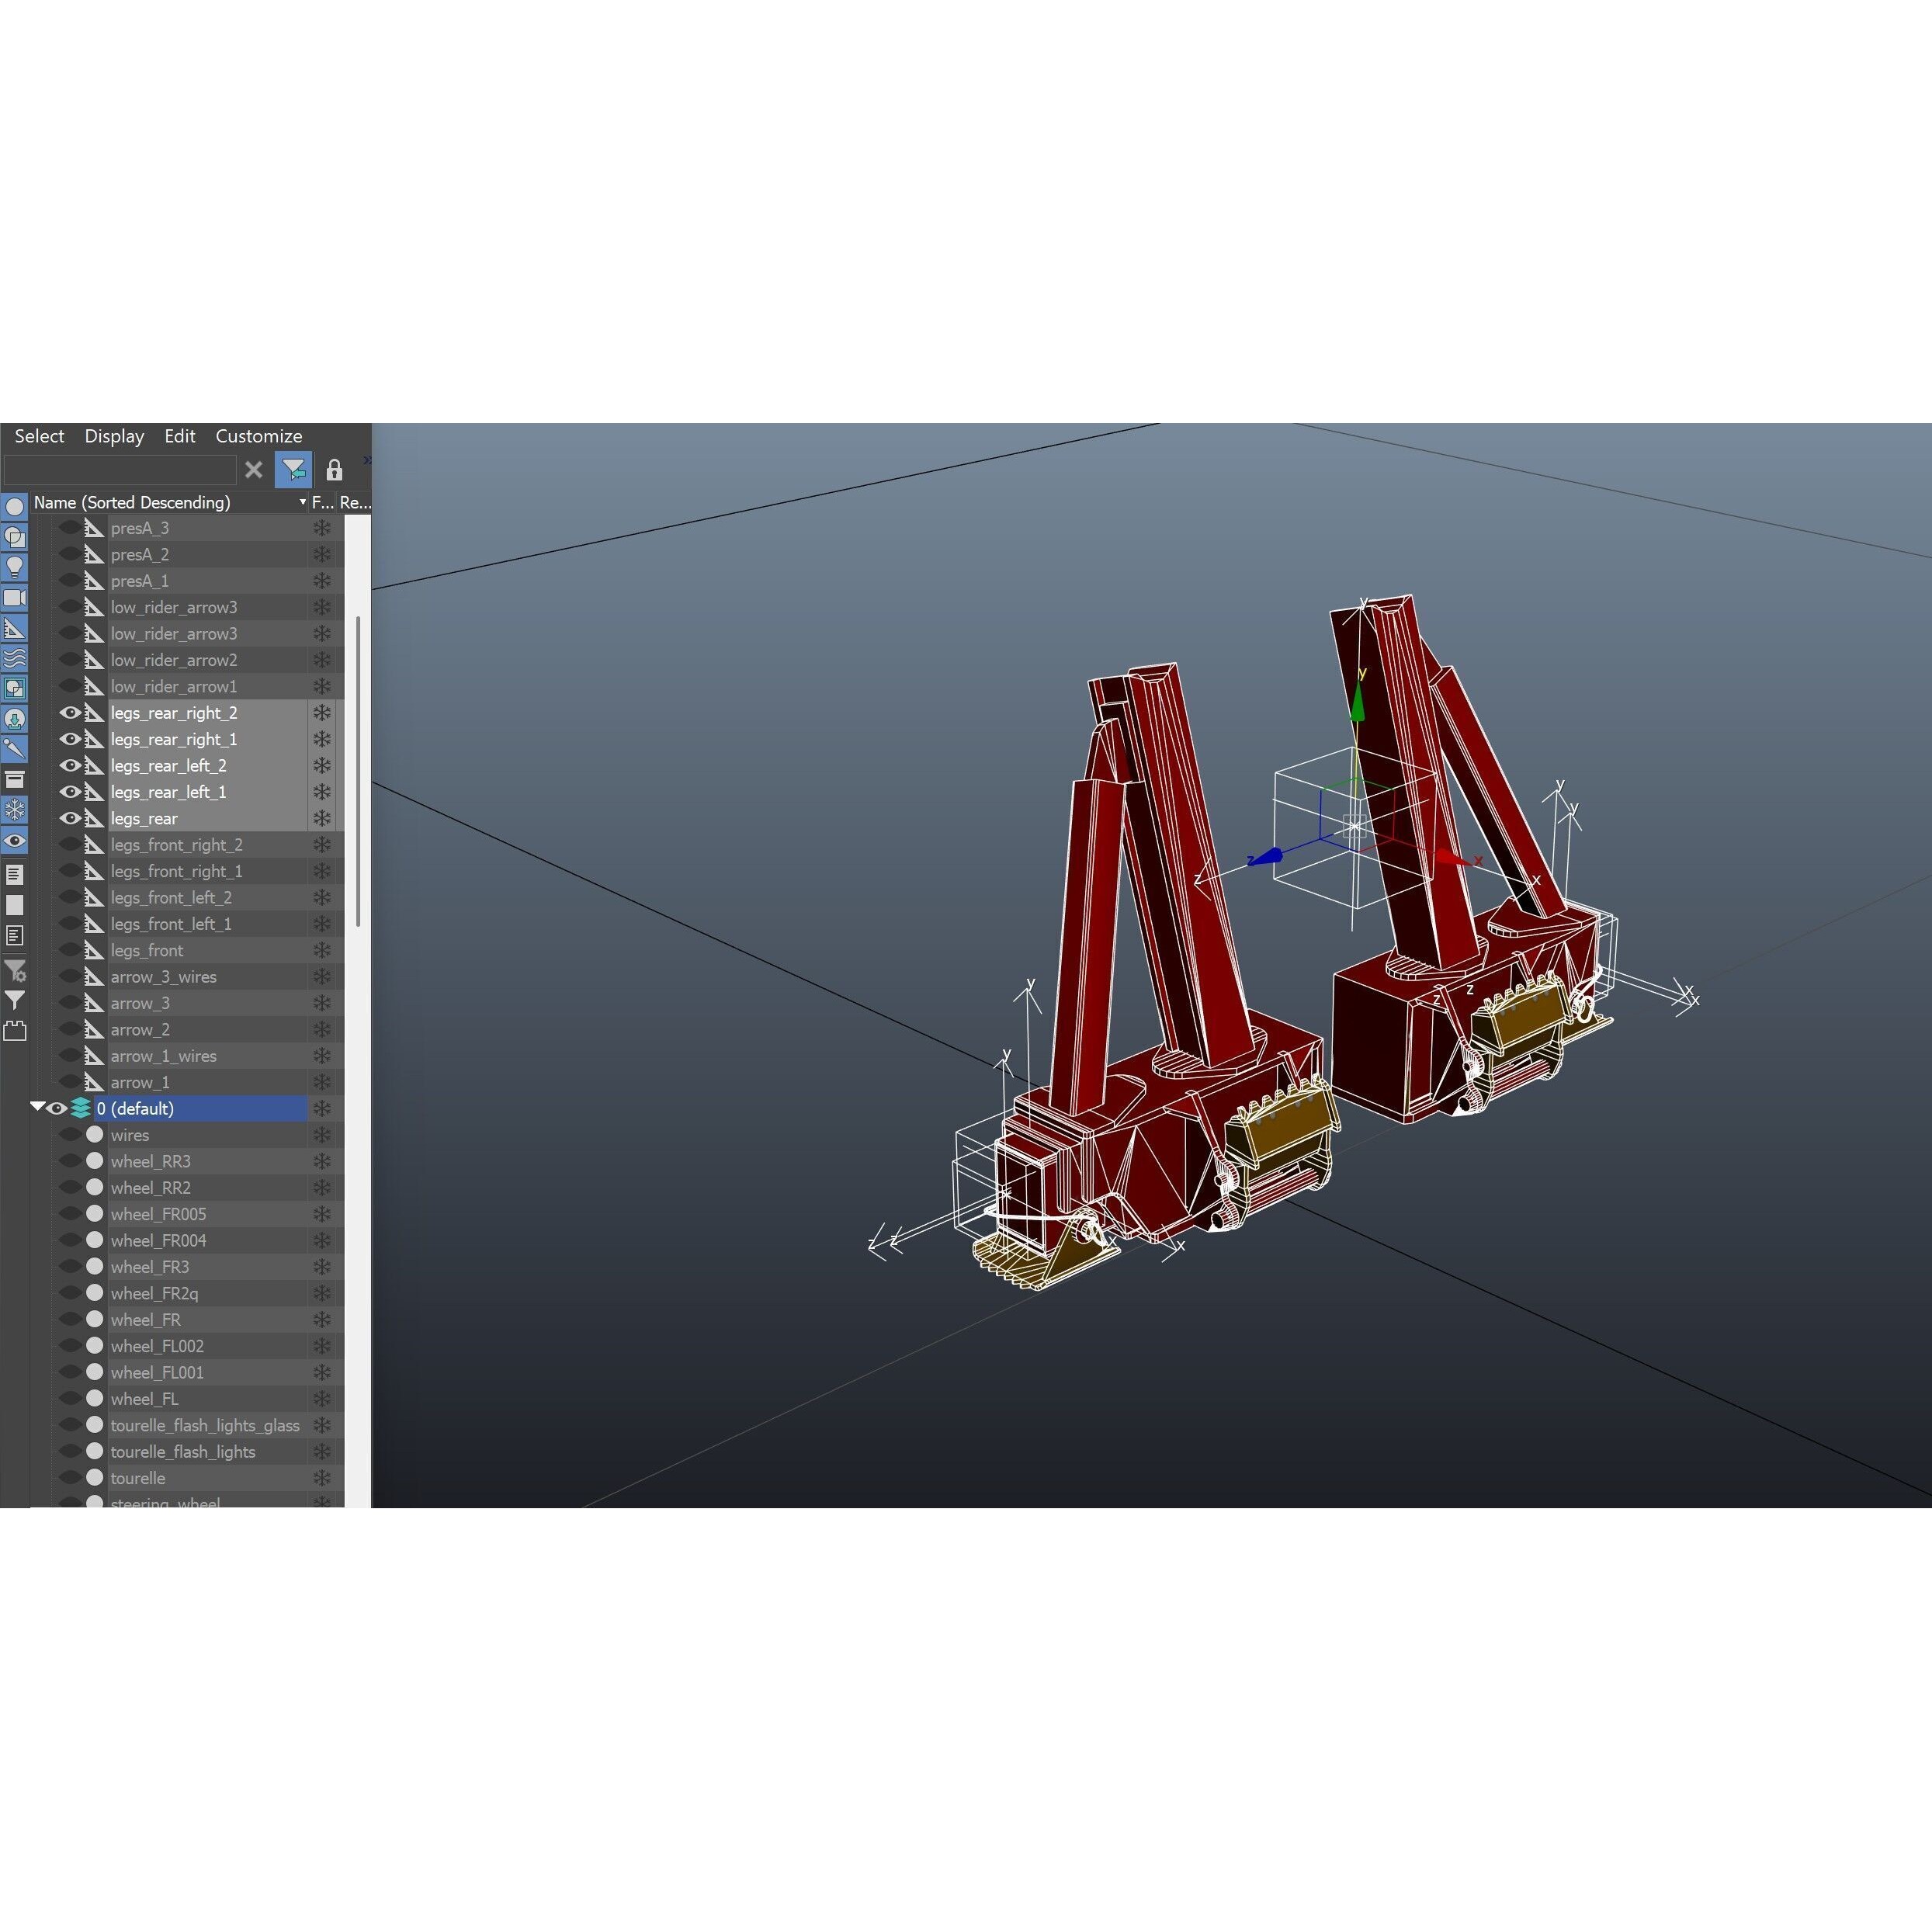The height and width of the screenshot is (1932, 1932).
Task: Click the Display Hidden Objects eye icon
Action: tap(15, 841)
